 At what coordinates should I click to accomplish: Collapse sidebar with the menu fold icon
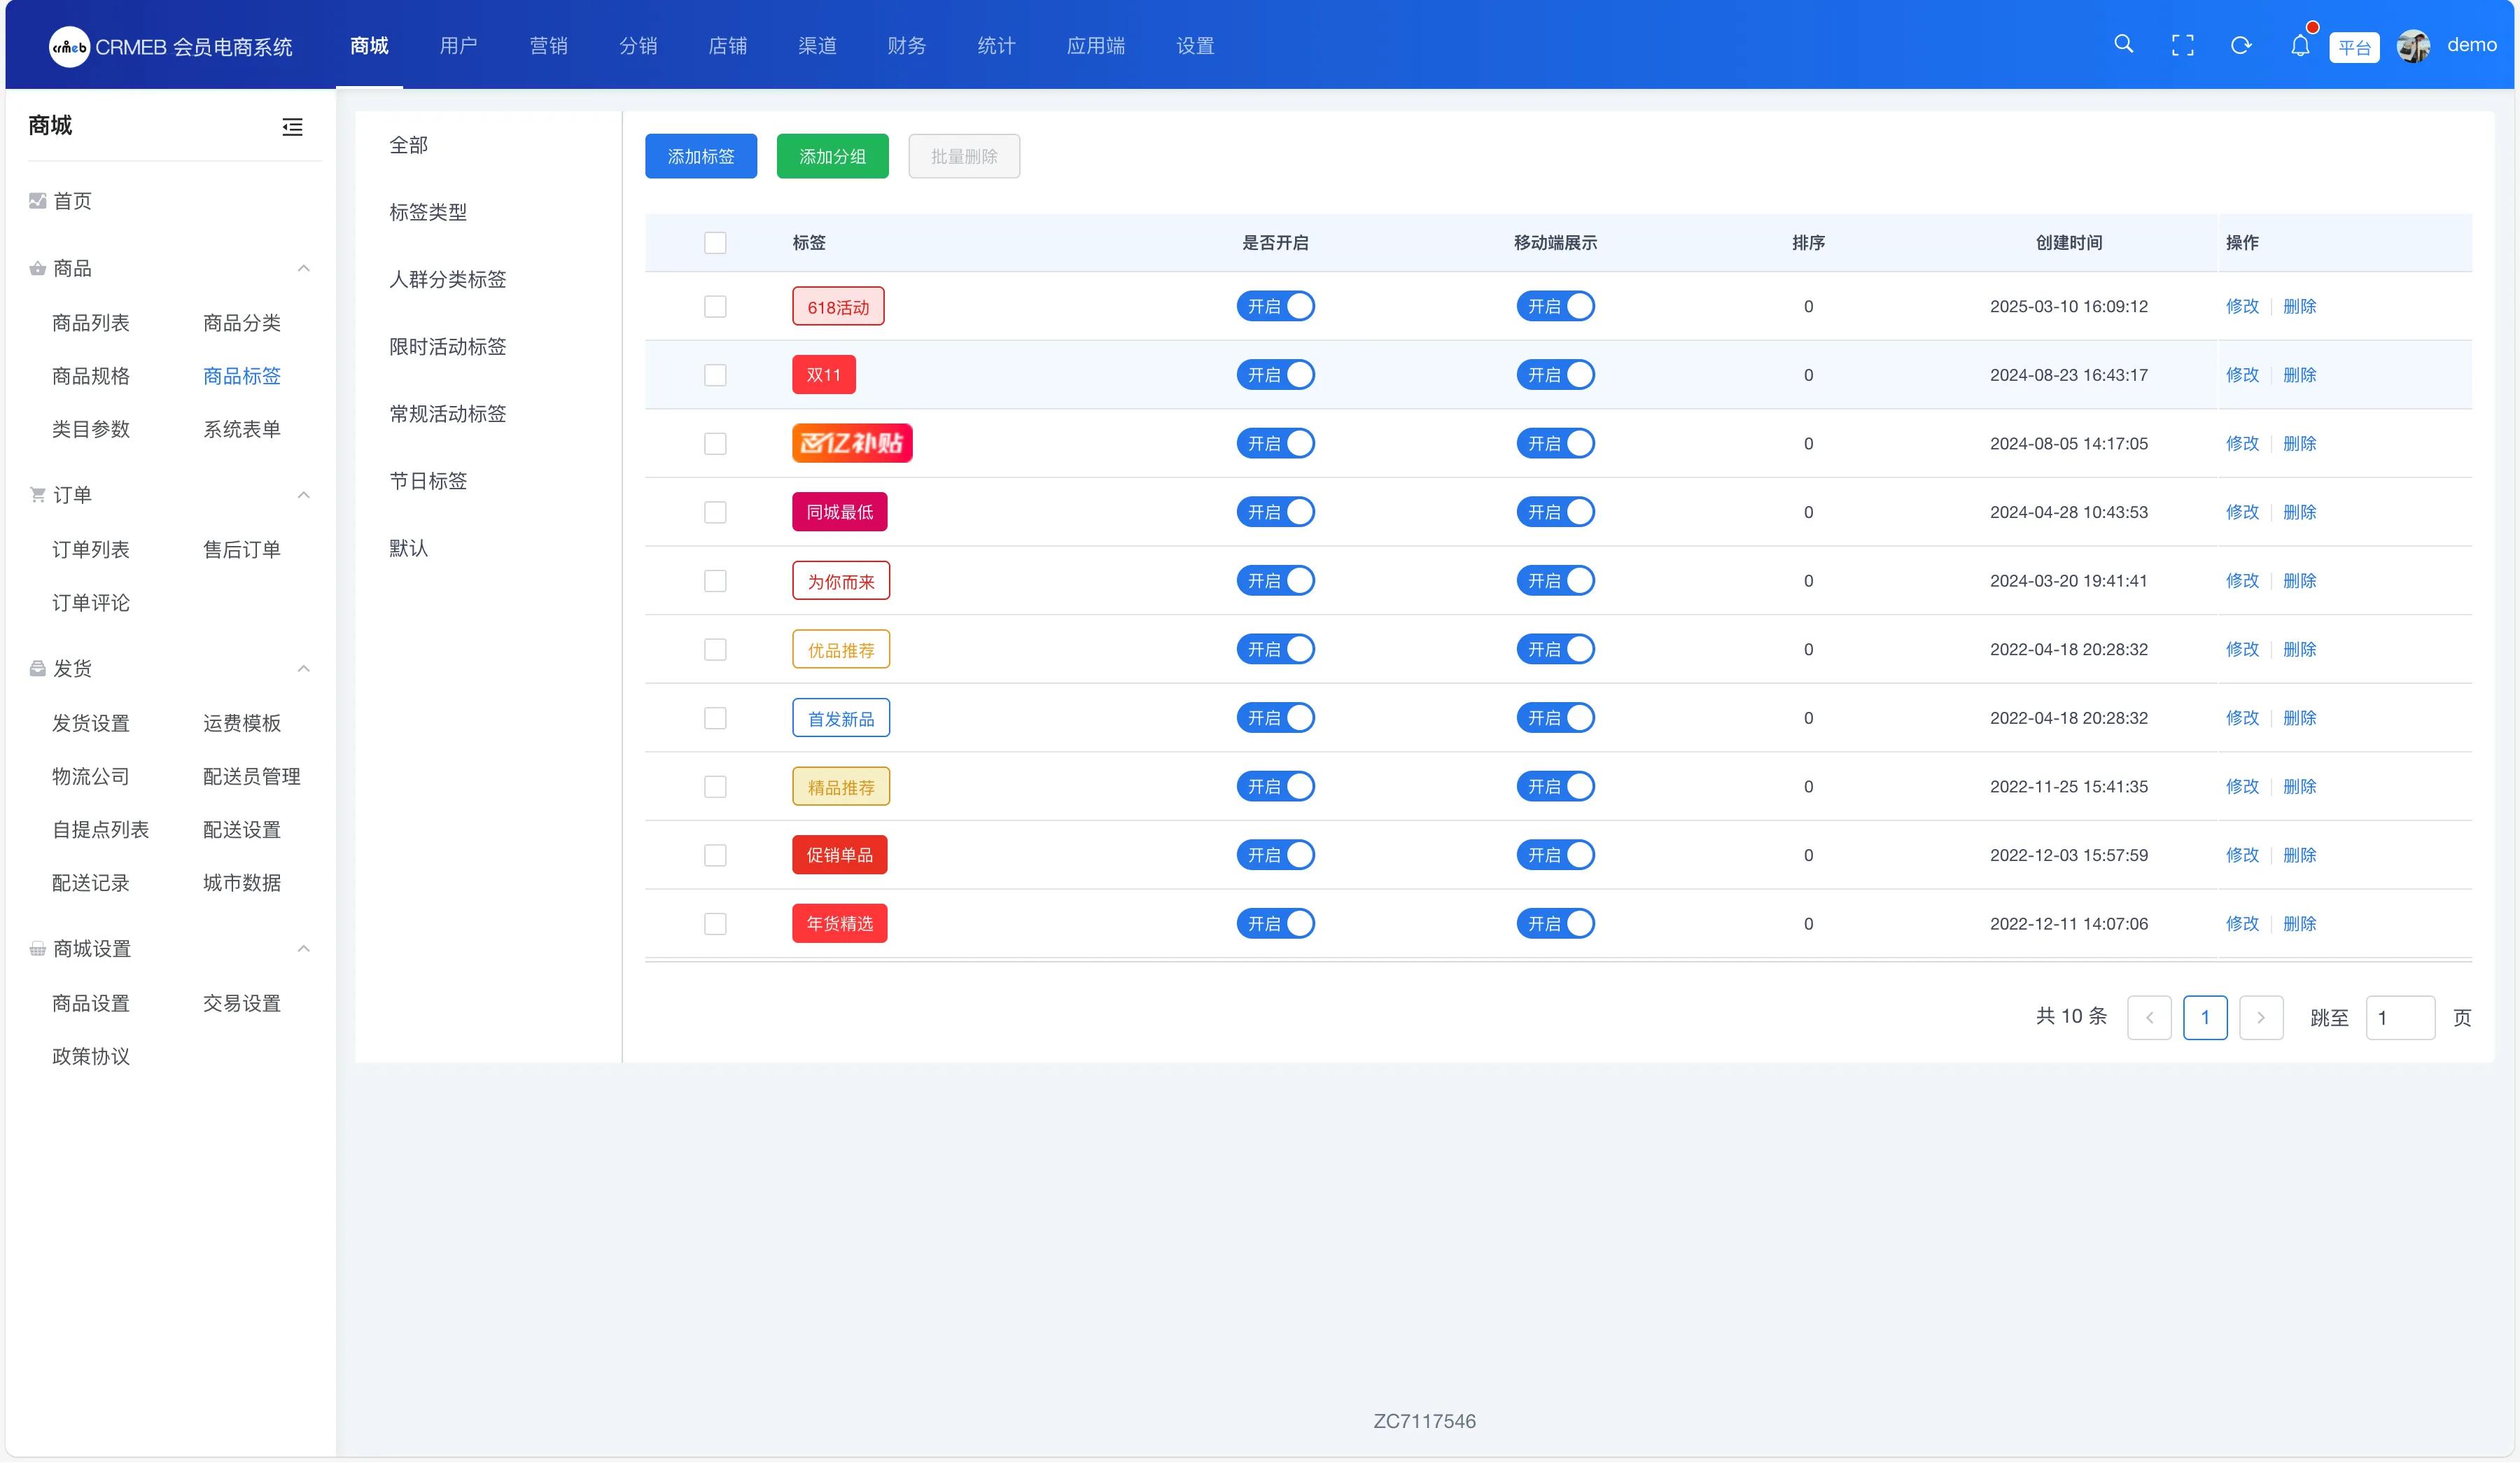[292, 127]
